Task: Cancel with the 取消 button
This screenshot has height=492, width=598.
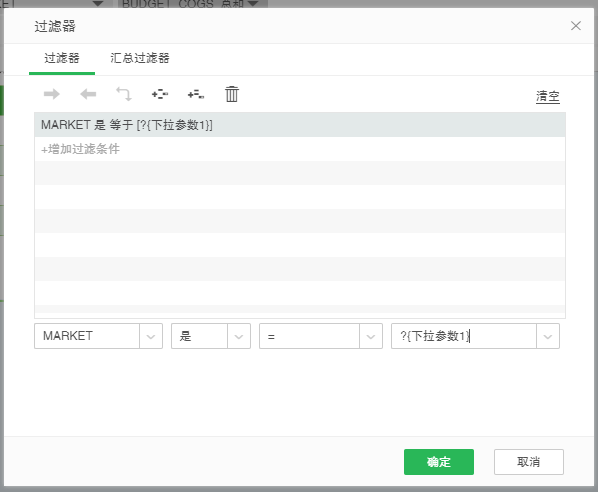Action: [529, 462]
